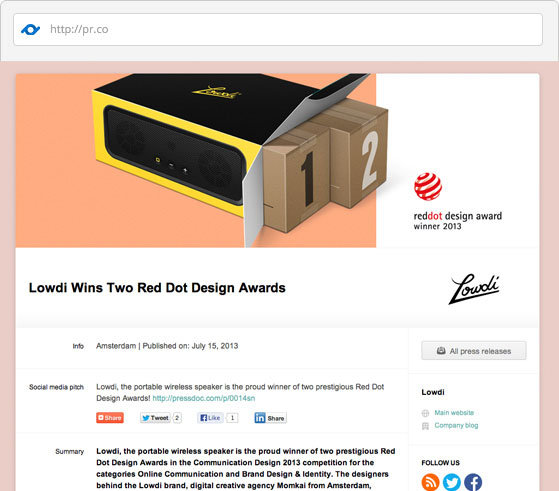Open the RSS feed icon
The height and width of the screenshot is (491, 559).
430,482
